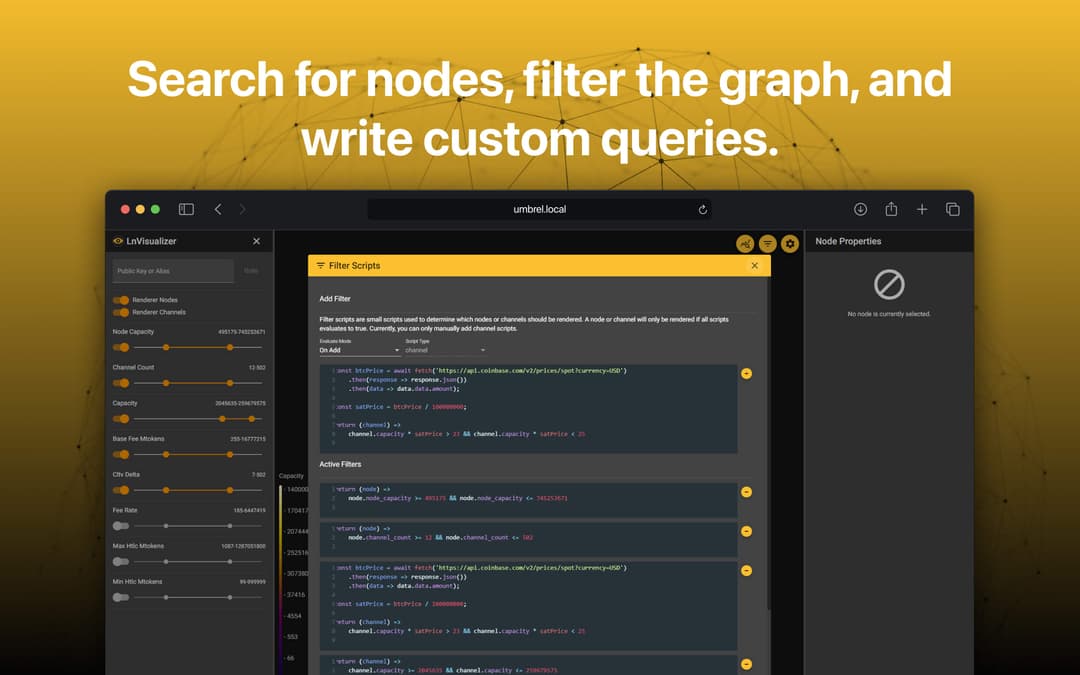
Task: Toggle Renderer Channels in the sidebar
Action: coord(119,312)
